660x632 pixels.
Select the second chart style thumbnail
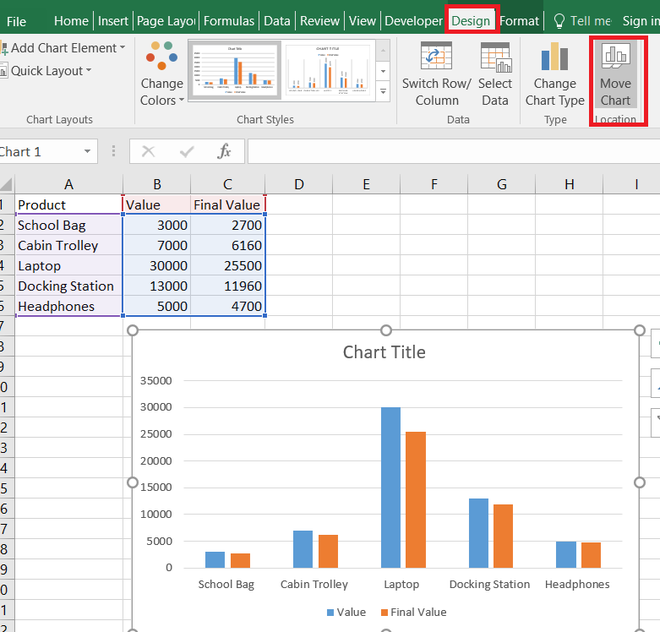pos(328,70)
